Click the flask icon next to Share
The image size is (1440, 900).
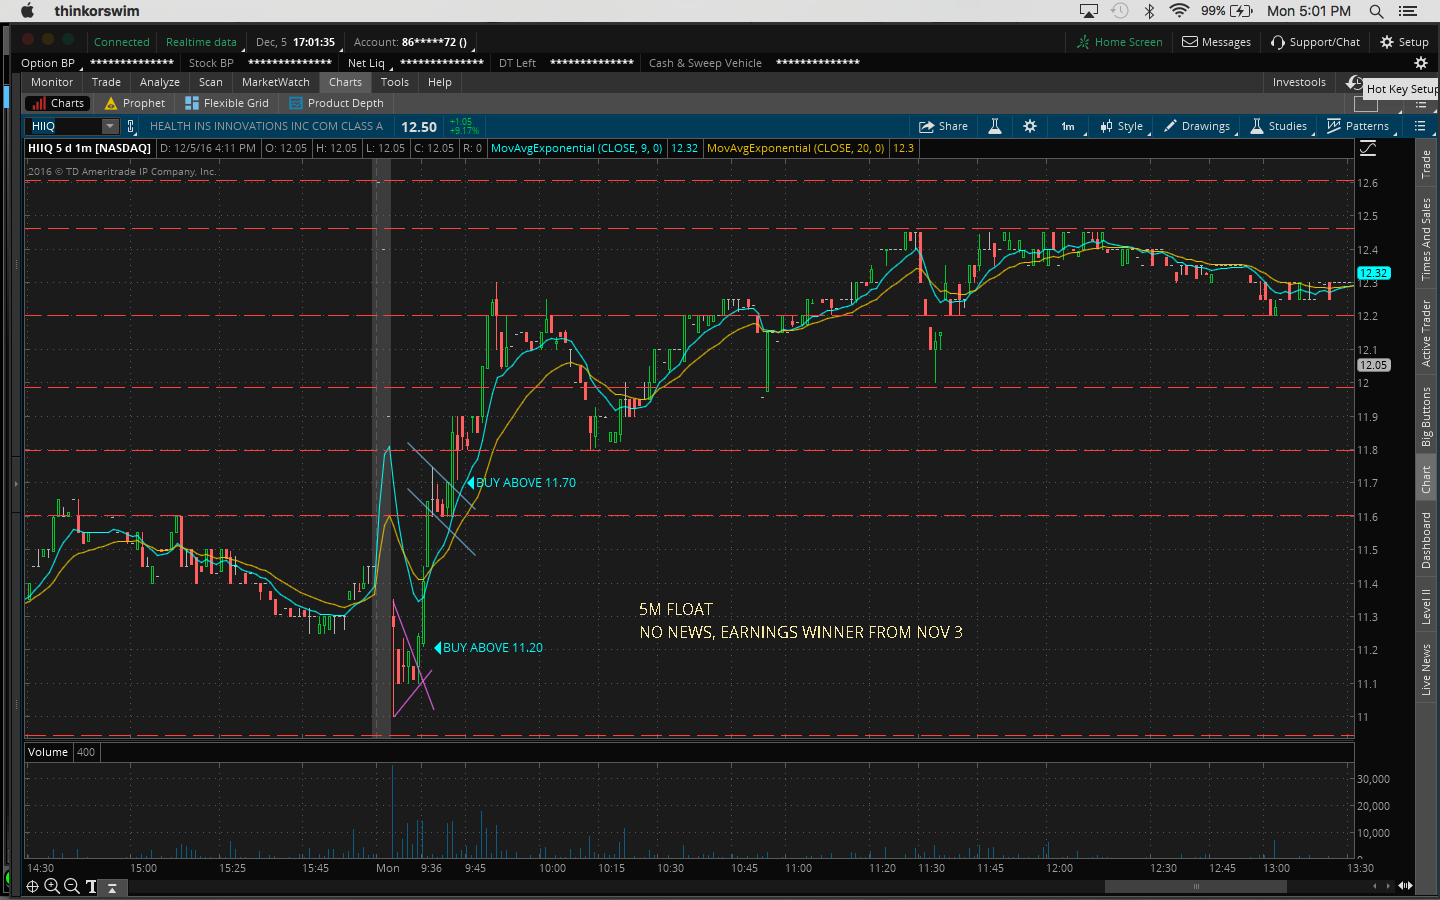click(x=995, y=126)
